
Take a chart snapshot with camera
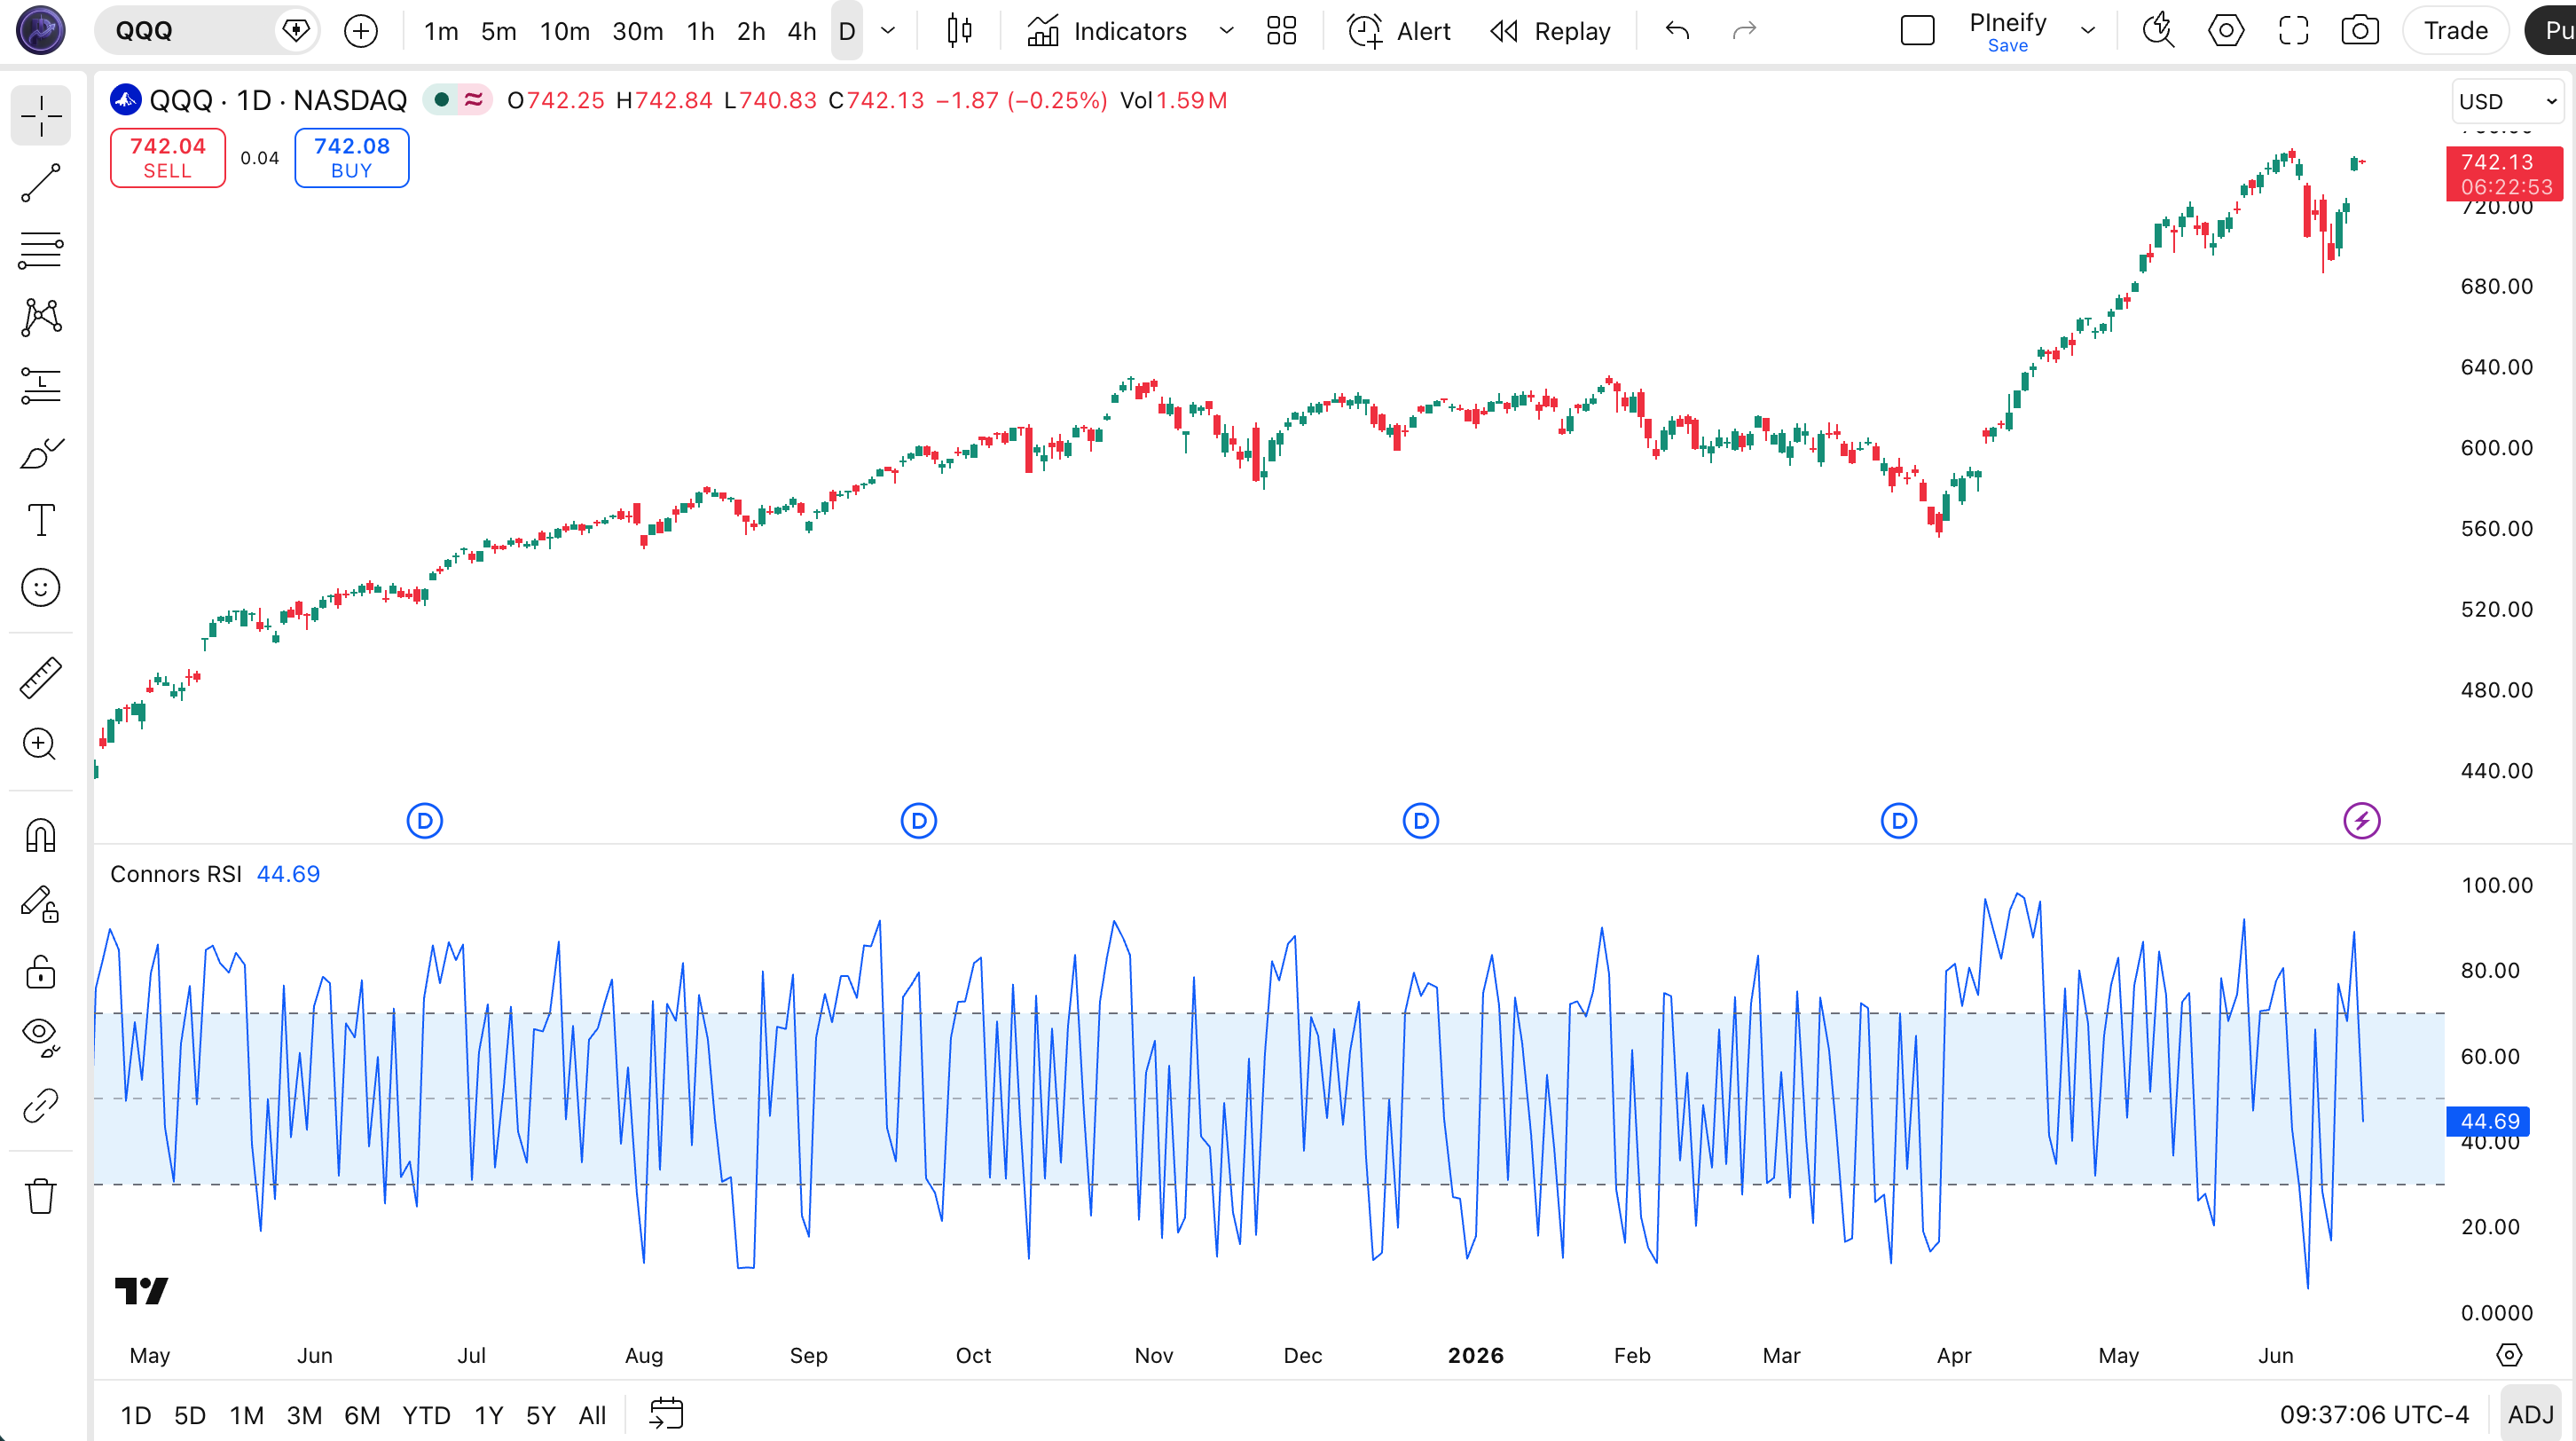click(x=2360, y=31)
